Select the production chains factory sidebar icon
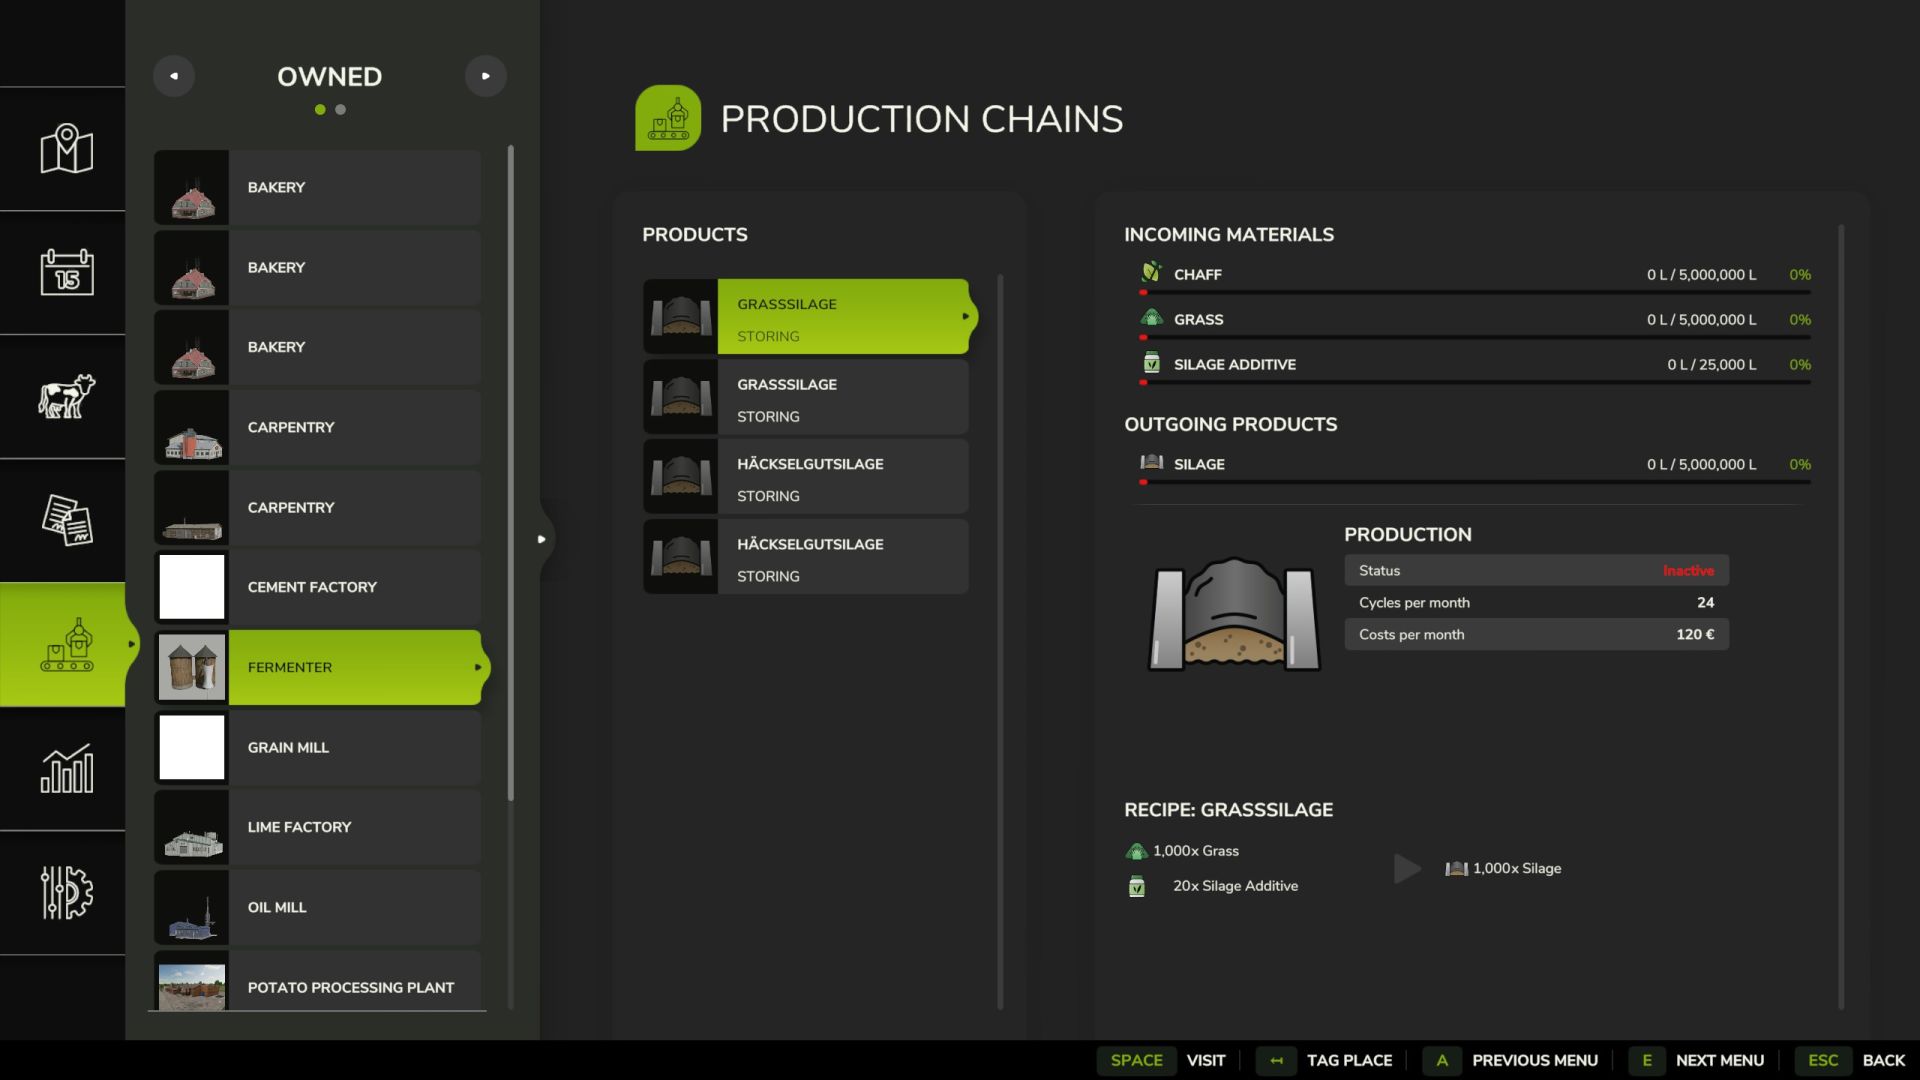The height and width of the screenshot is (1080, 1920). click(66, 645)
